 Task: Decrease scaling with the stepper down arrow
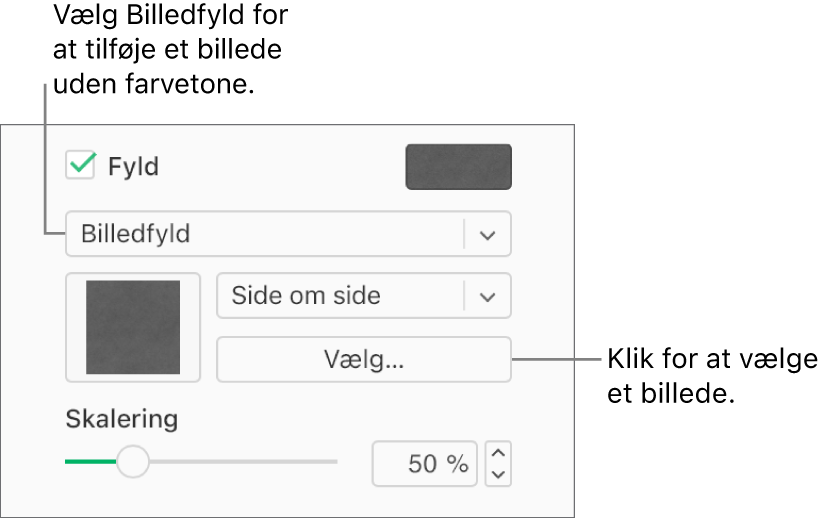pos(499,475)
